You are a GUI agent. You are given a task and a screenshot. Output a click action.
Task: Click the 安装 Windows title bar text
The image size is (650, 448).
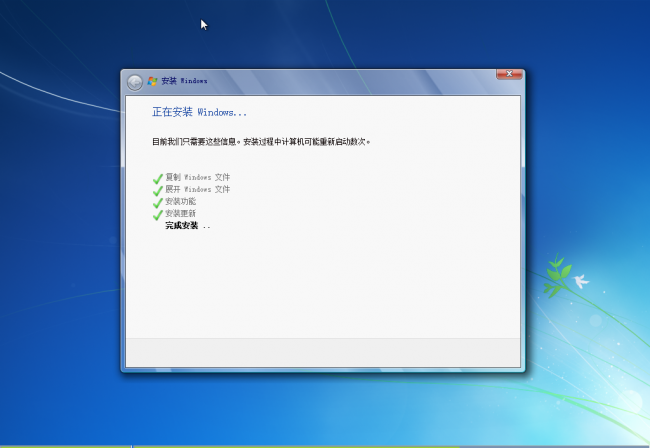click(184, 81)
